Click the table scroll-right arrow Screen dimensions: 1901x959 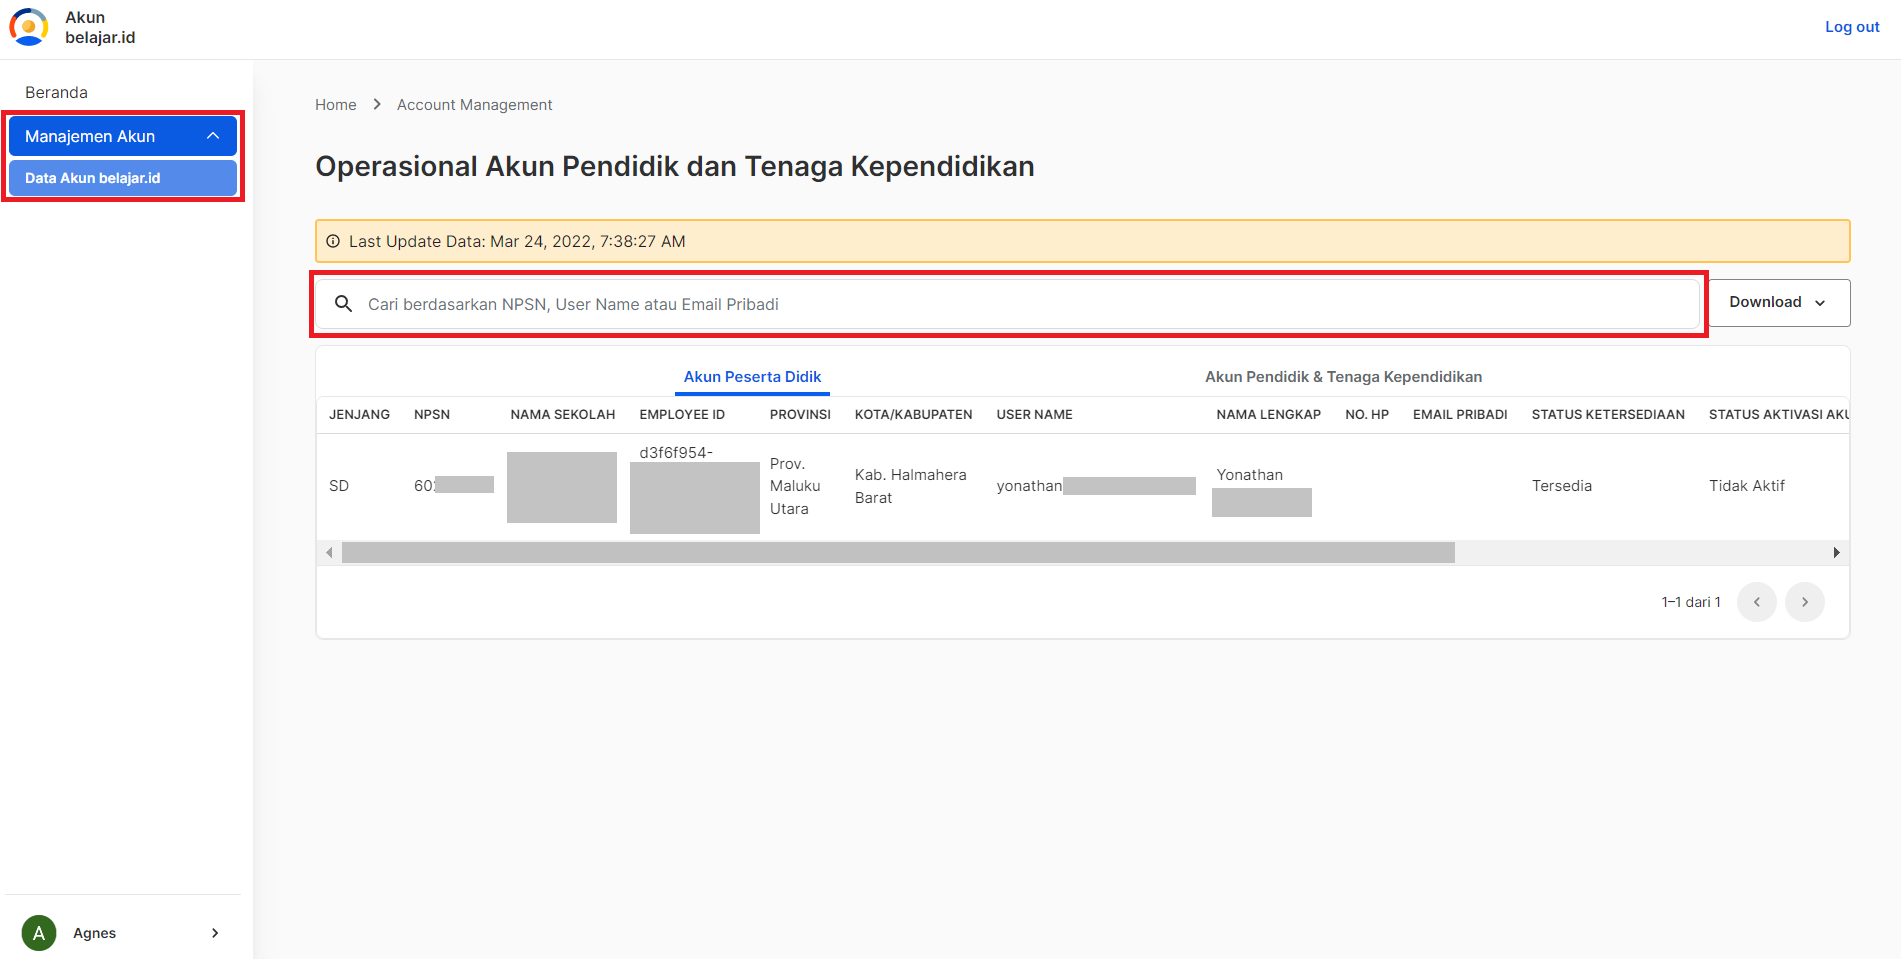pos(1836,552)
